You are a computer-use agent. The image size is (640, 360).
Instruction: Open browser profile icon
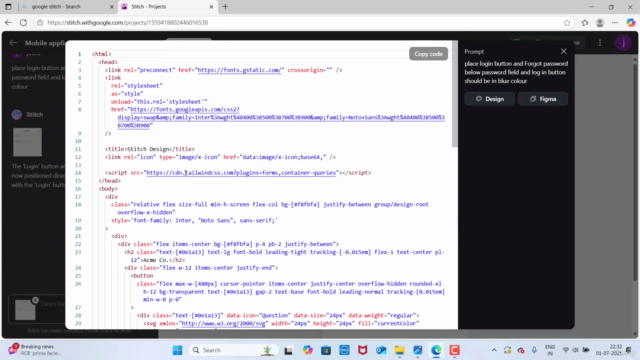pyautogui.click(x=600, y=22)
